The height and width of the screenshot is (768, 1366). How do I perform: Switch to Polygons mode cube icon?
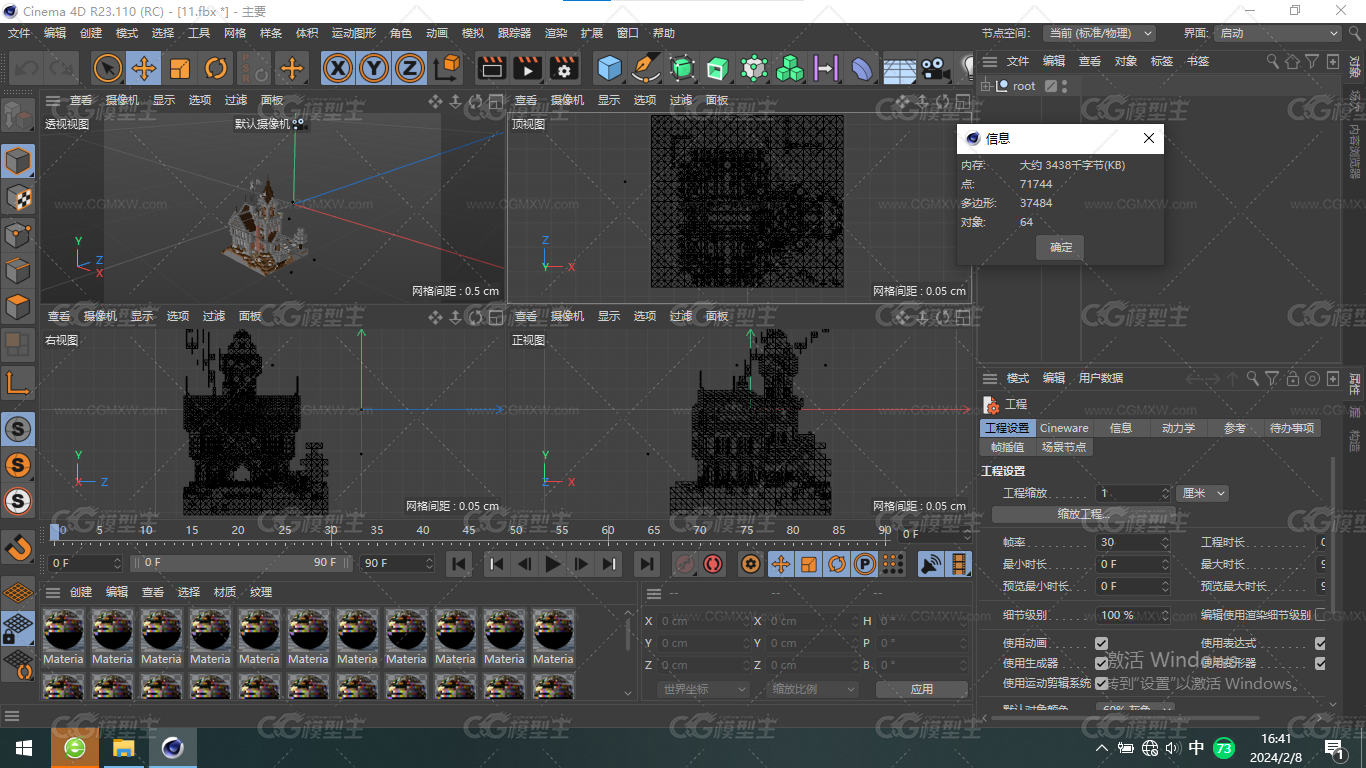click(18, 307)
